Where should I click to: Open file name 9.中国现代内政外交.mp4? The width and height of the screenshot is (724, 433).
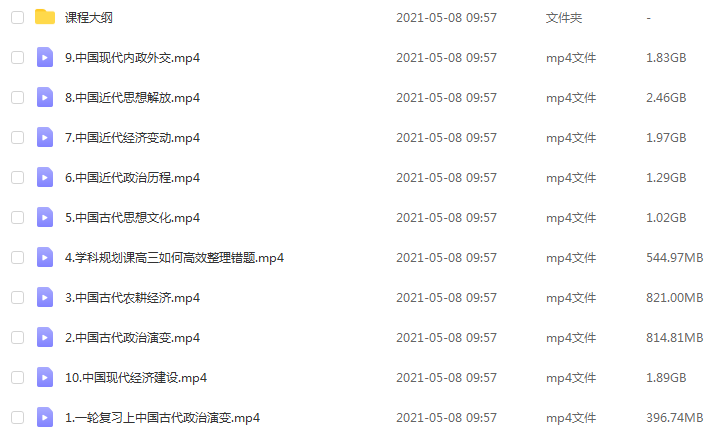[x=133, y=58]
